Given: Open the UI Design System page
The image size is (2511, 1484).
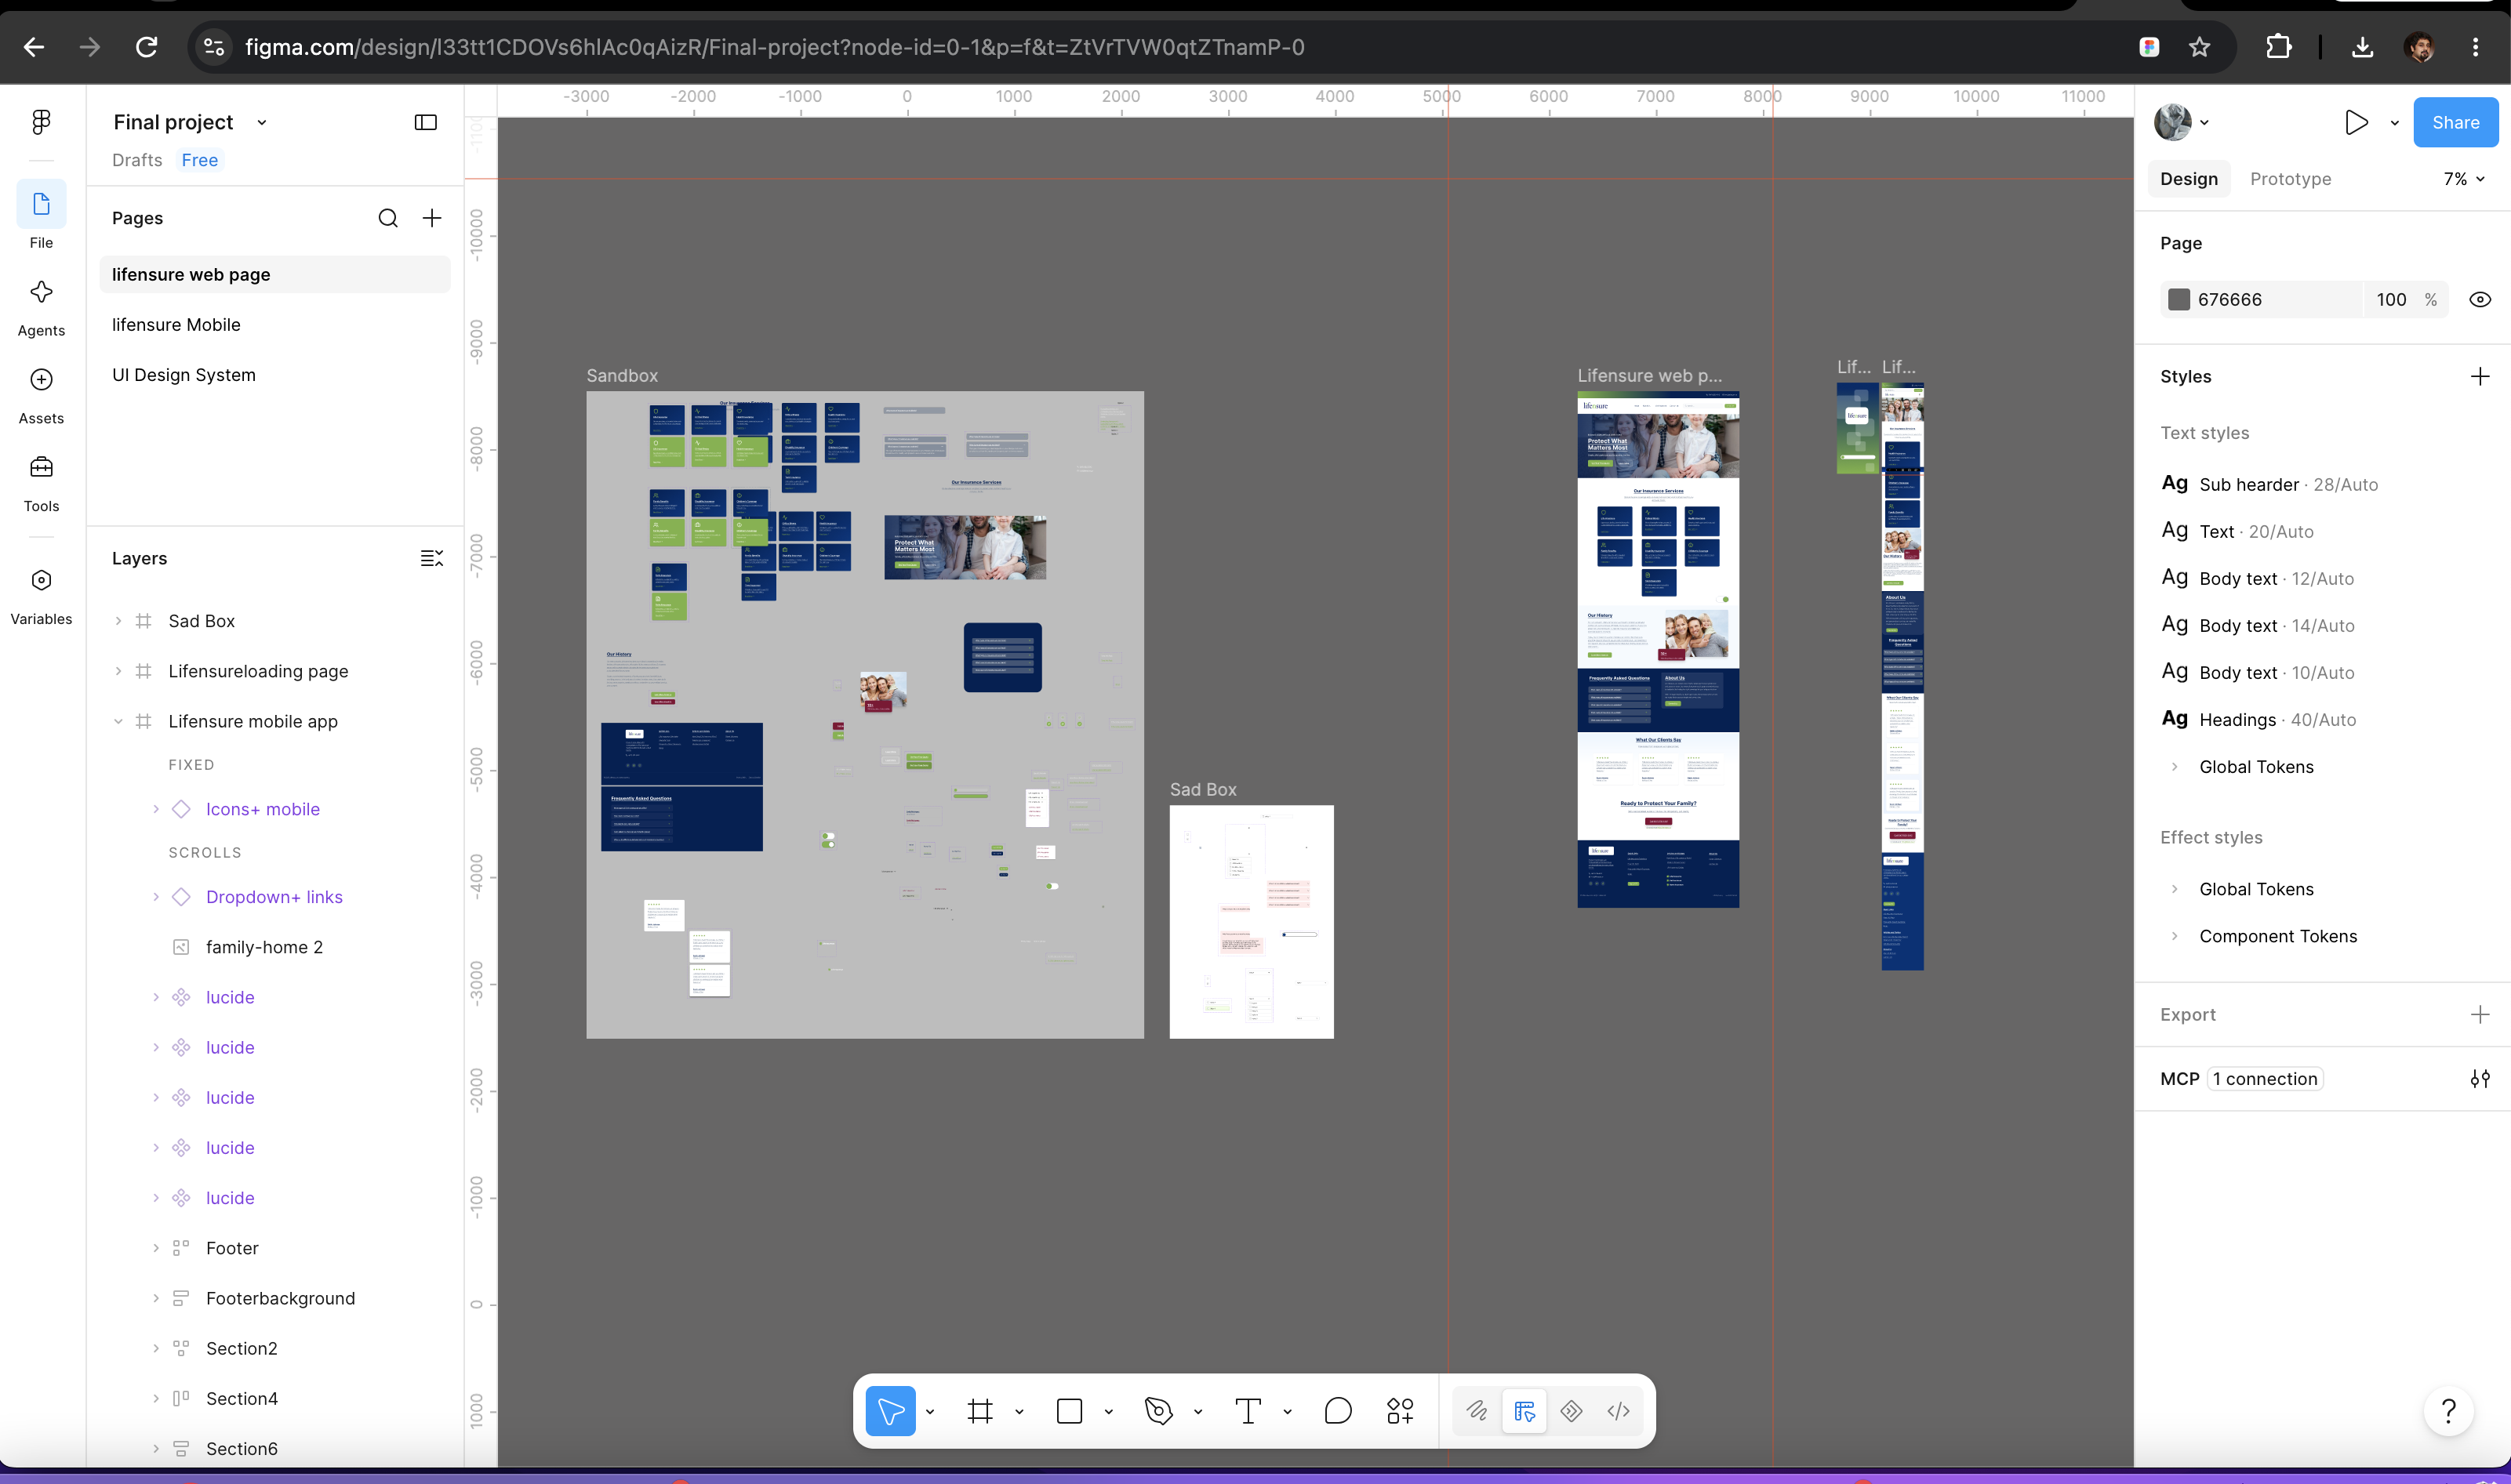Looking at the screenshot, I should point(275,375).
